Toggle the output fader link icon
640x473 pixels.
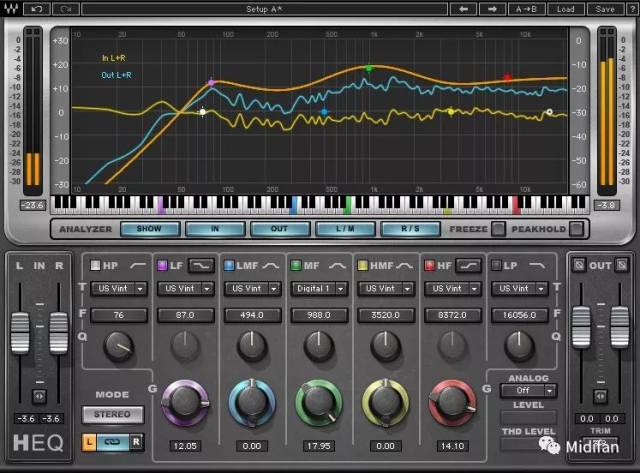click(x=600, y=396)
